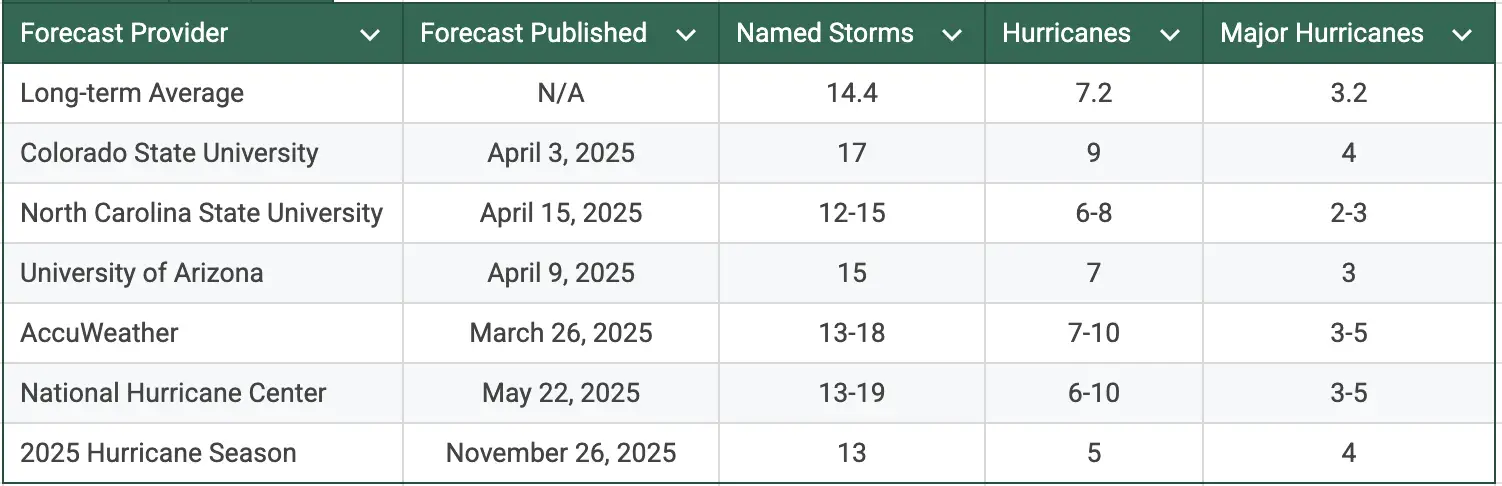Screen dimensions: 1502x486
Task: Select the November 26, 2025 date cell
Action: click(x=561, y=453)
